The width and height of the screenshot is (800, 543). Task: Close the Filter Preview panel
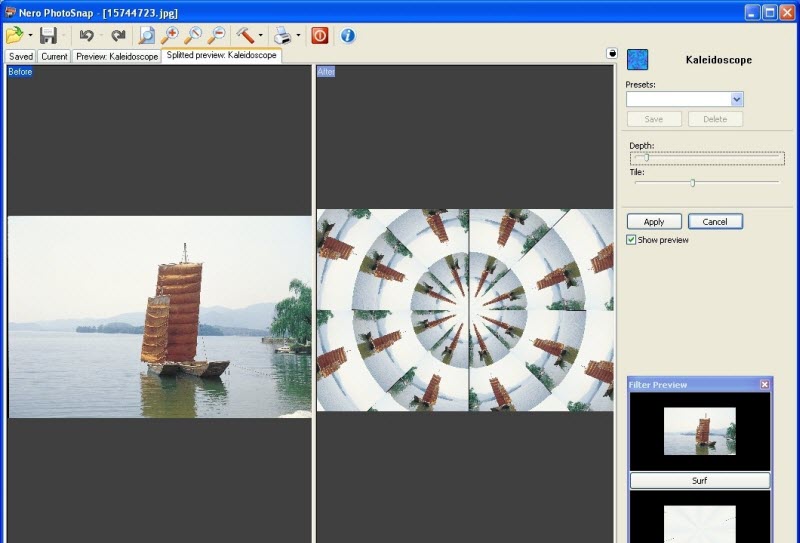click(x=764, y=384)
